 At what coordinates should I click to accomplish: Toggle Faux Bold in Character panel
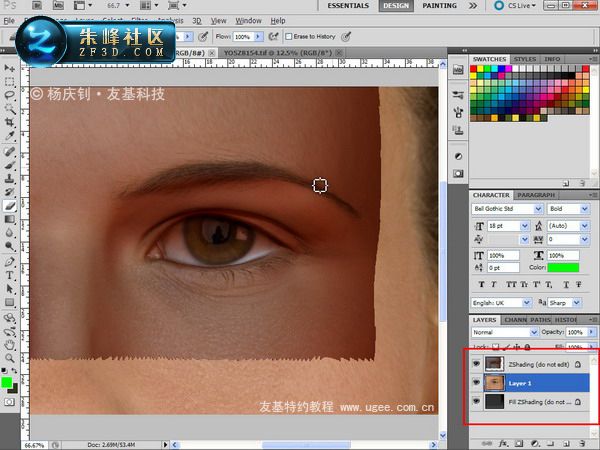[x=481, y=284]
